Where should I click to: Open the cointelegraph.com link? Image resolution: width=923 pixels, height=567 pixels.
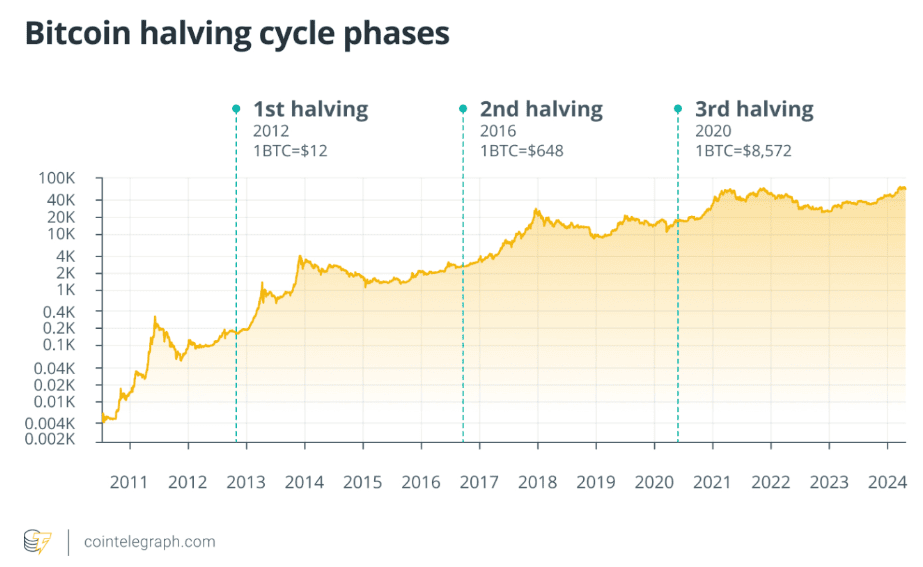coord(150,542)
